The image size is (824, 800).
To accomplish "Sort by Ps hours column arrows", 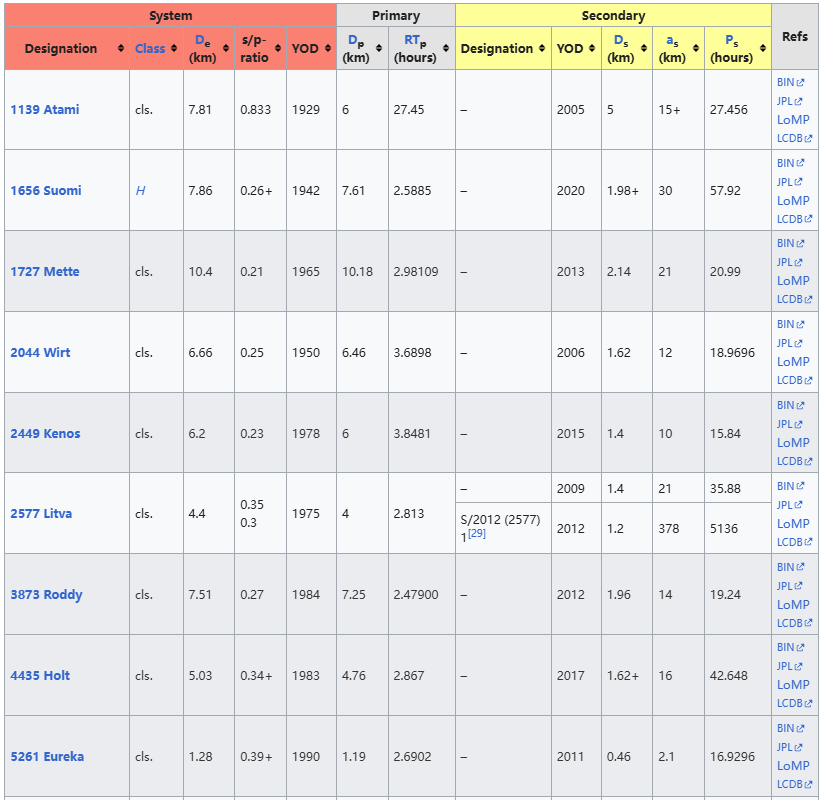I will click(x=762, y=49).
